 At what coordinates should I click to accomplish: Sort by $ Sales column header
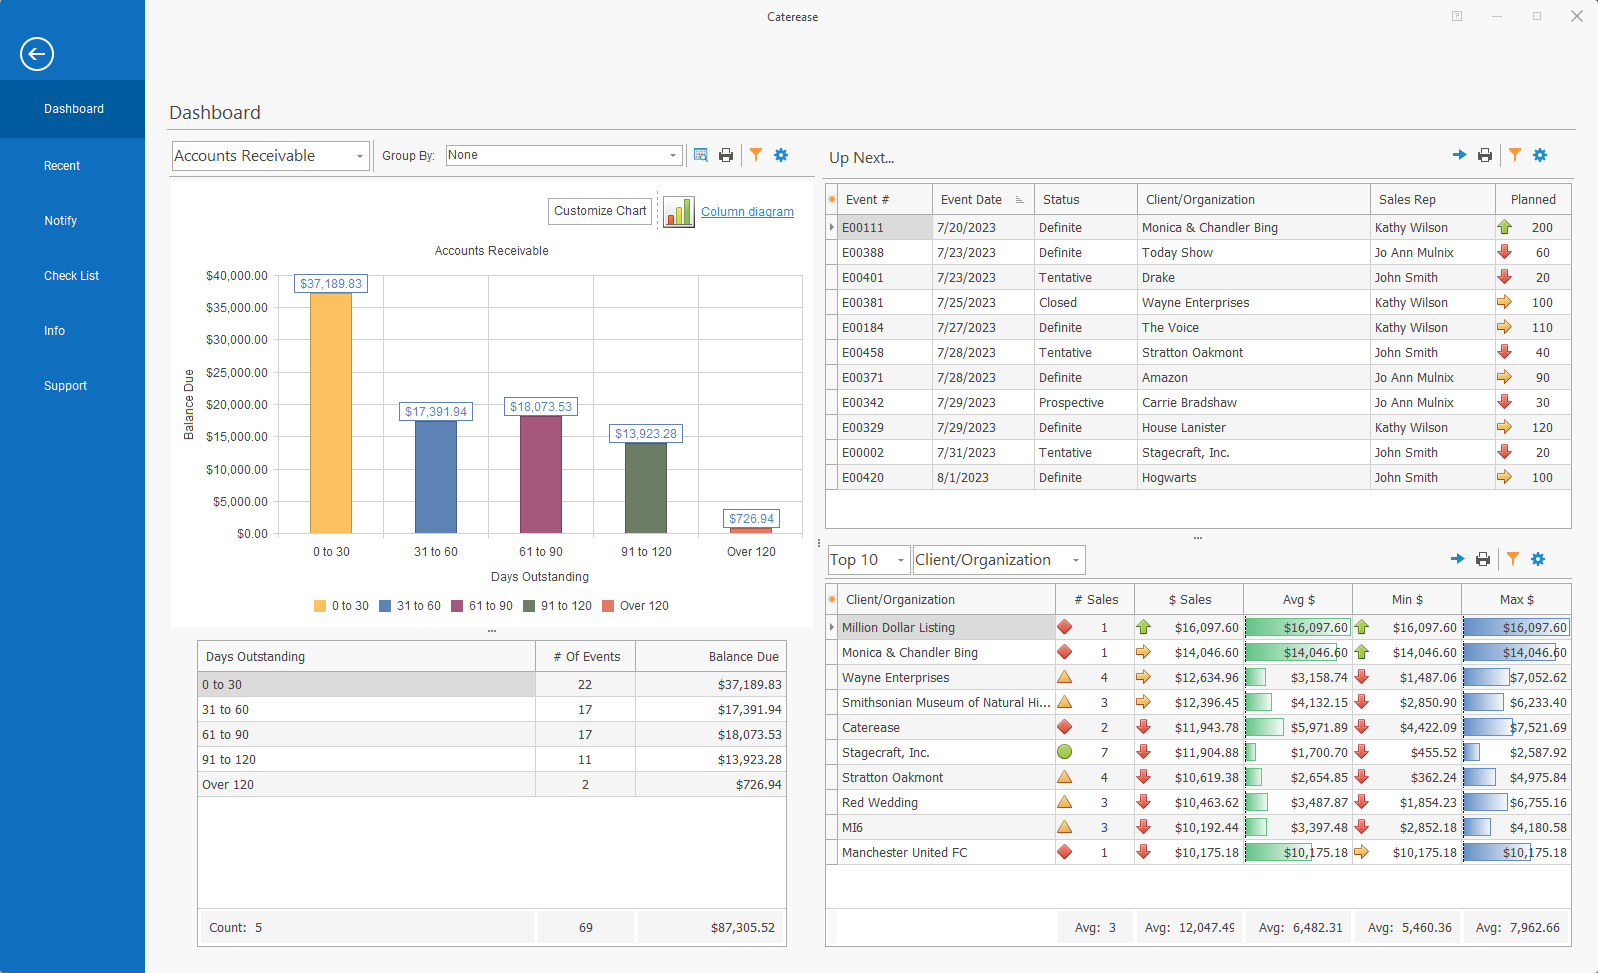click(x=1189, y=599)
